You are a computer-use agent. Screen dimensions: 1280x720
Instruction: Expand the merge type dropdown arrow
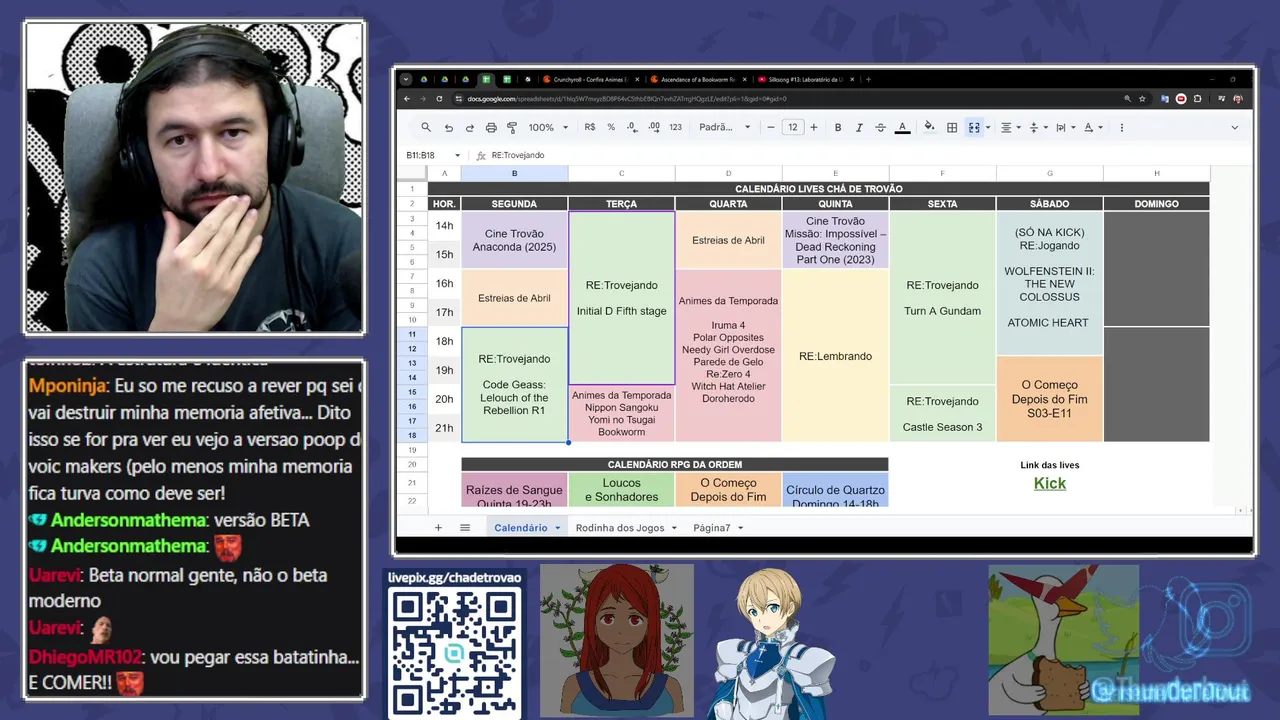click(x=988, y=127)
